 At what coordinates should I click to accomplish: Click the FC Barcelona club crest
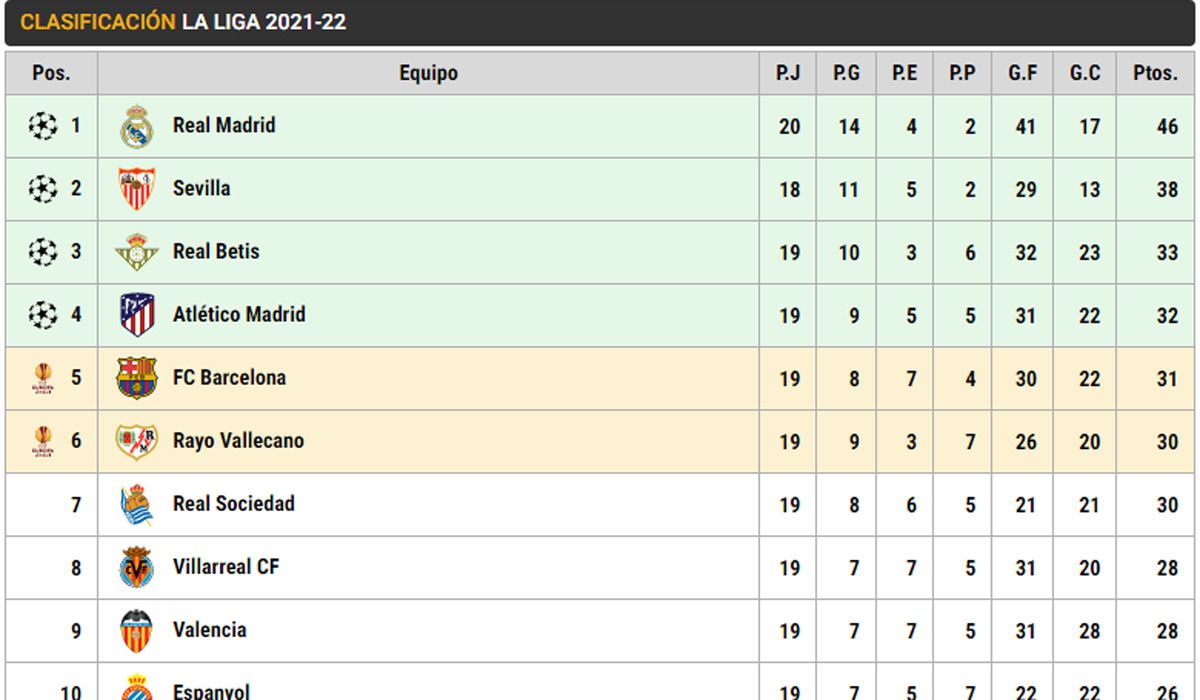(x=137, y=378)
